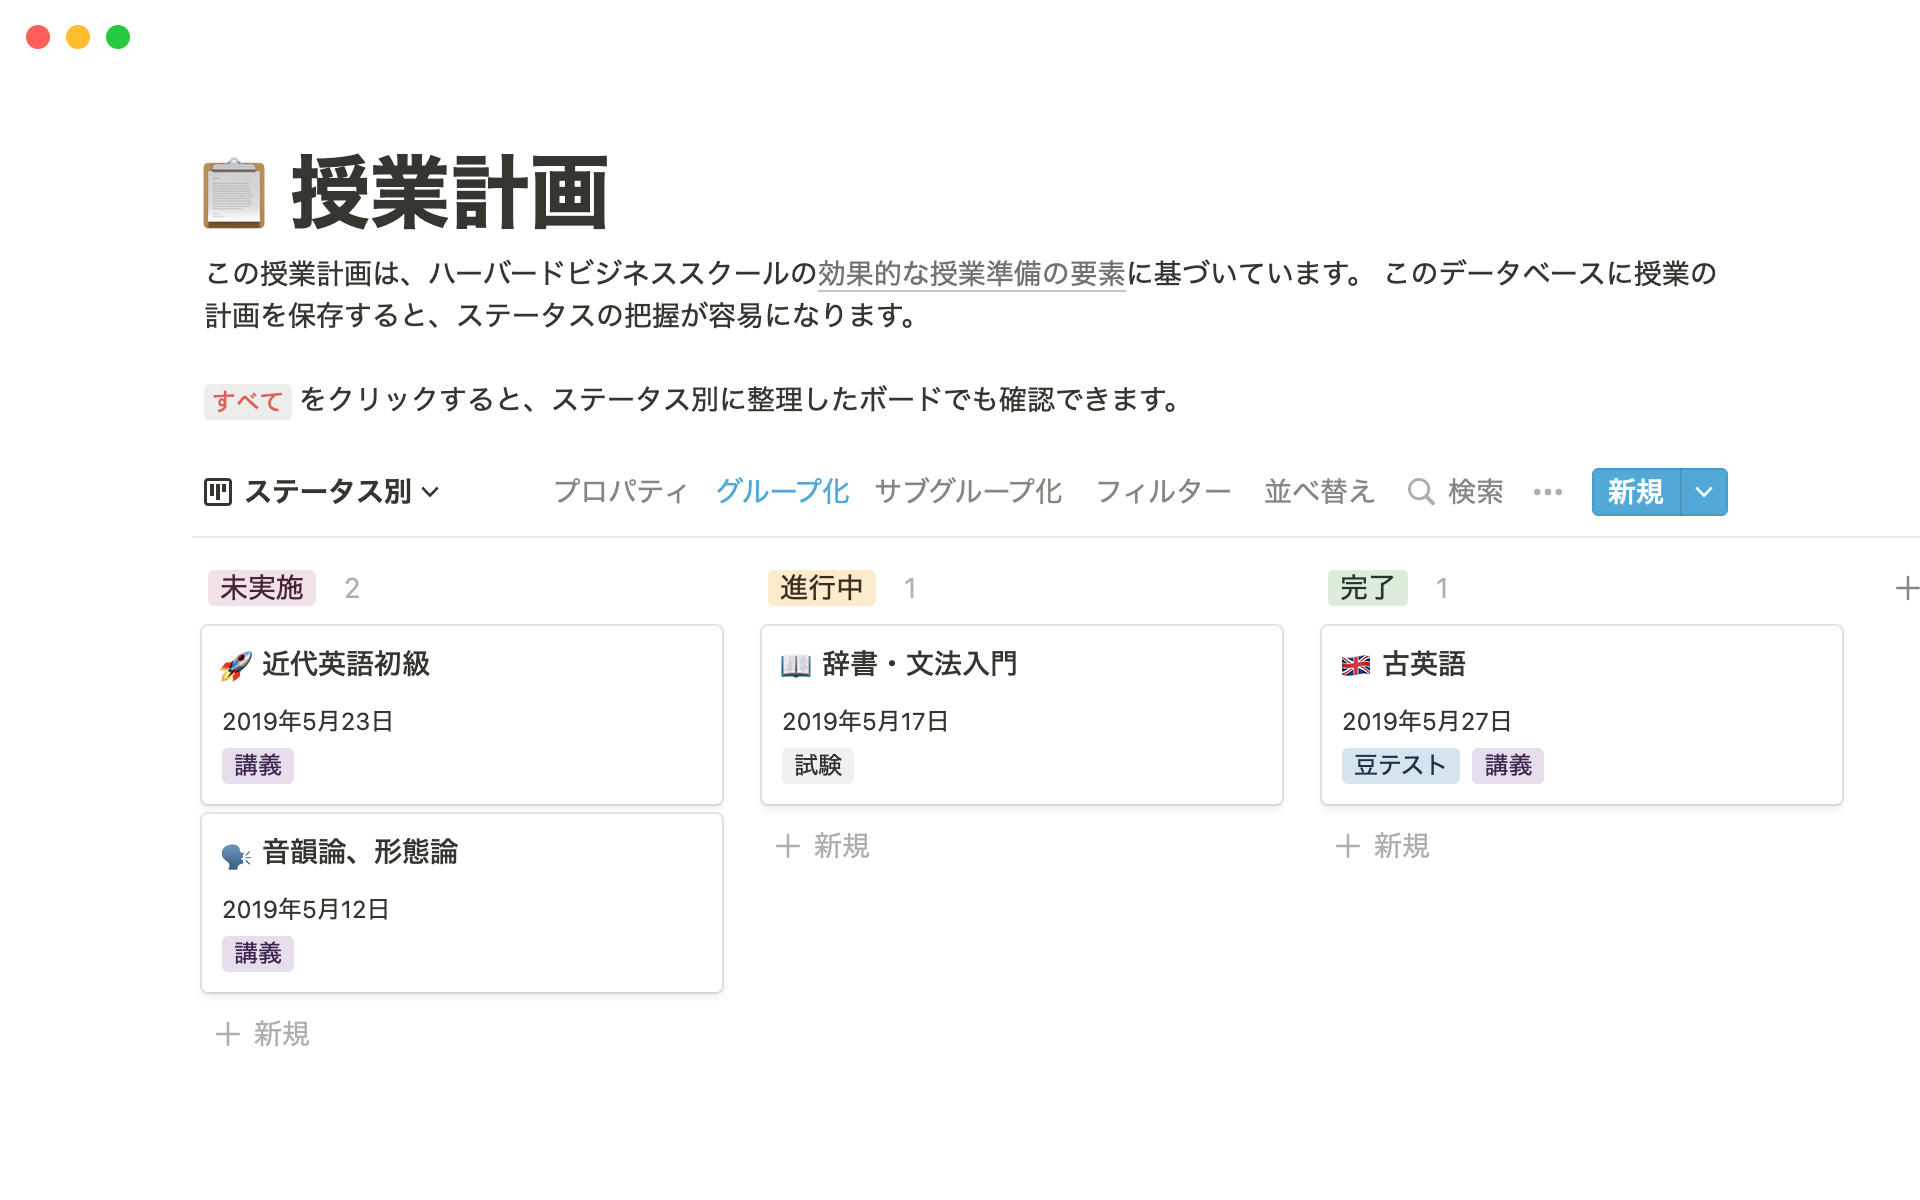This screenshot has width=1920, height=1200.
Task: Click the board view icon beside ステータス別
Action: 218,492
